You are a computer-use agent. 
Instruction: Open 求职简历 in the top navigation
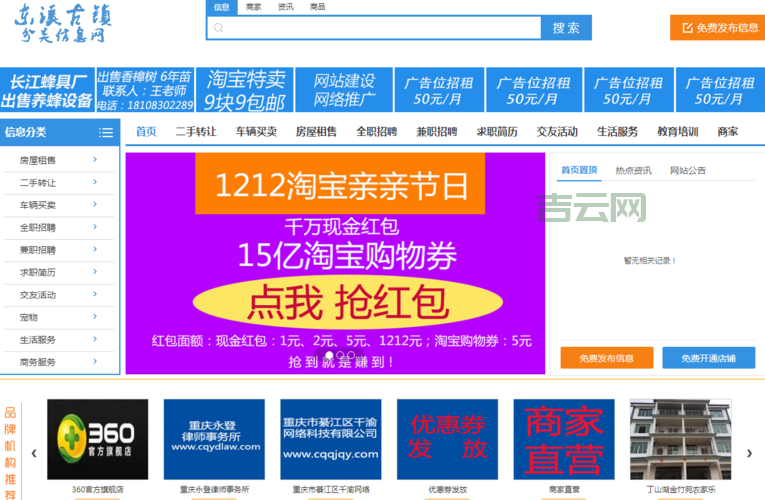[x=497, y=132]
